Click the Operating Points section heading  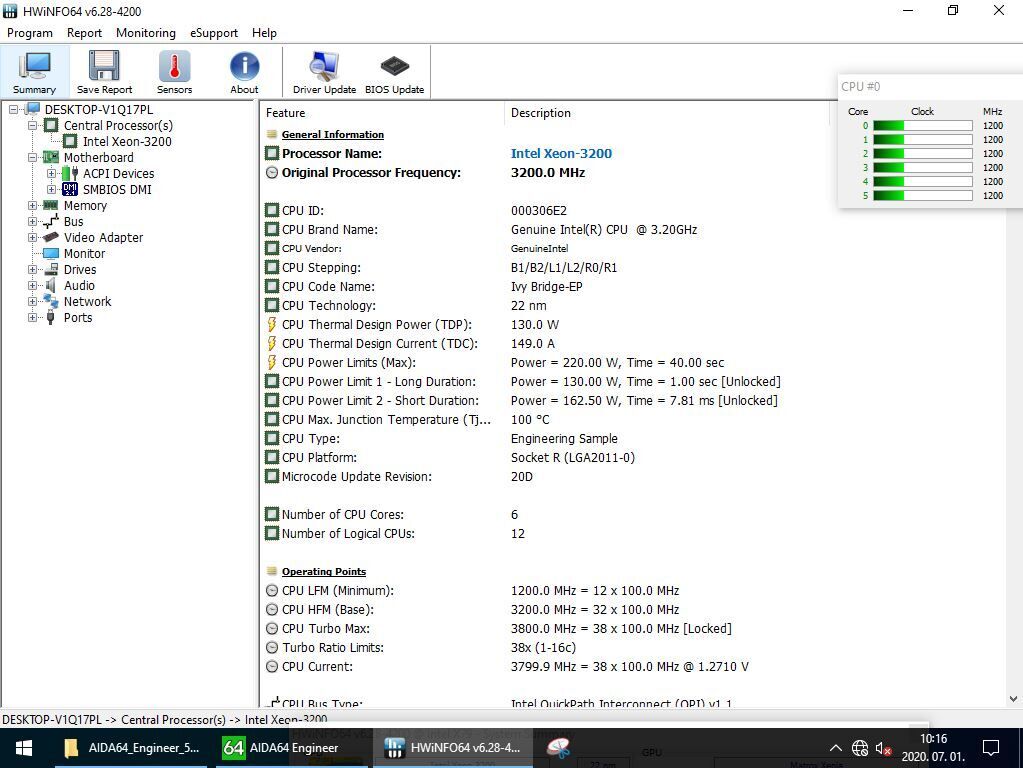pos(324,572)
